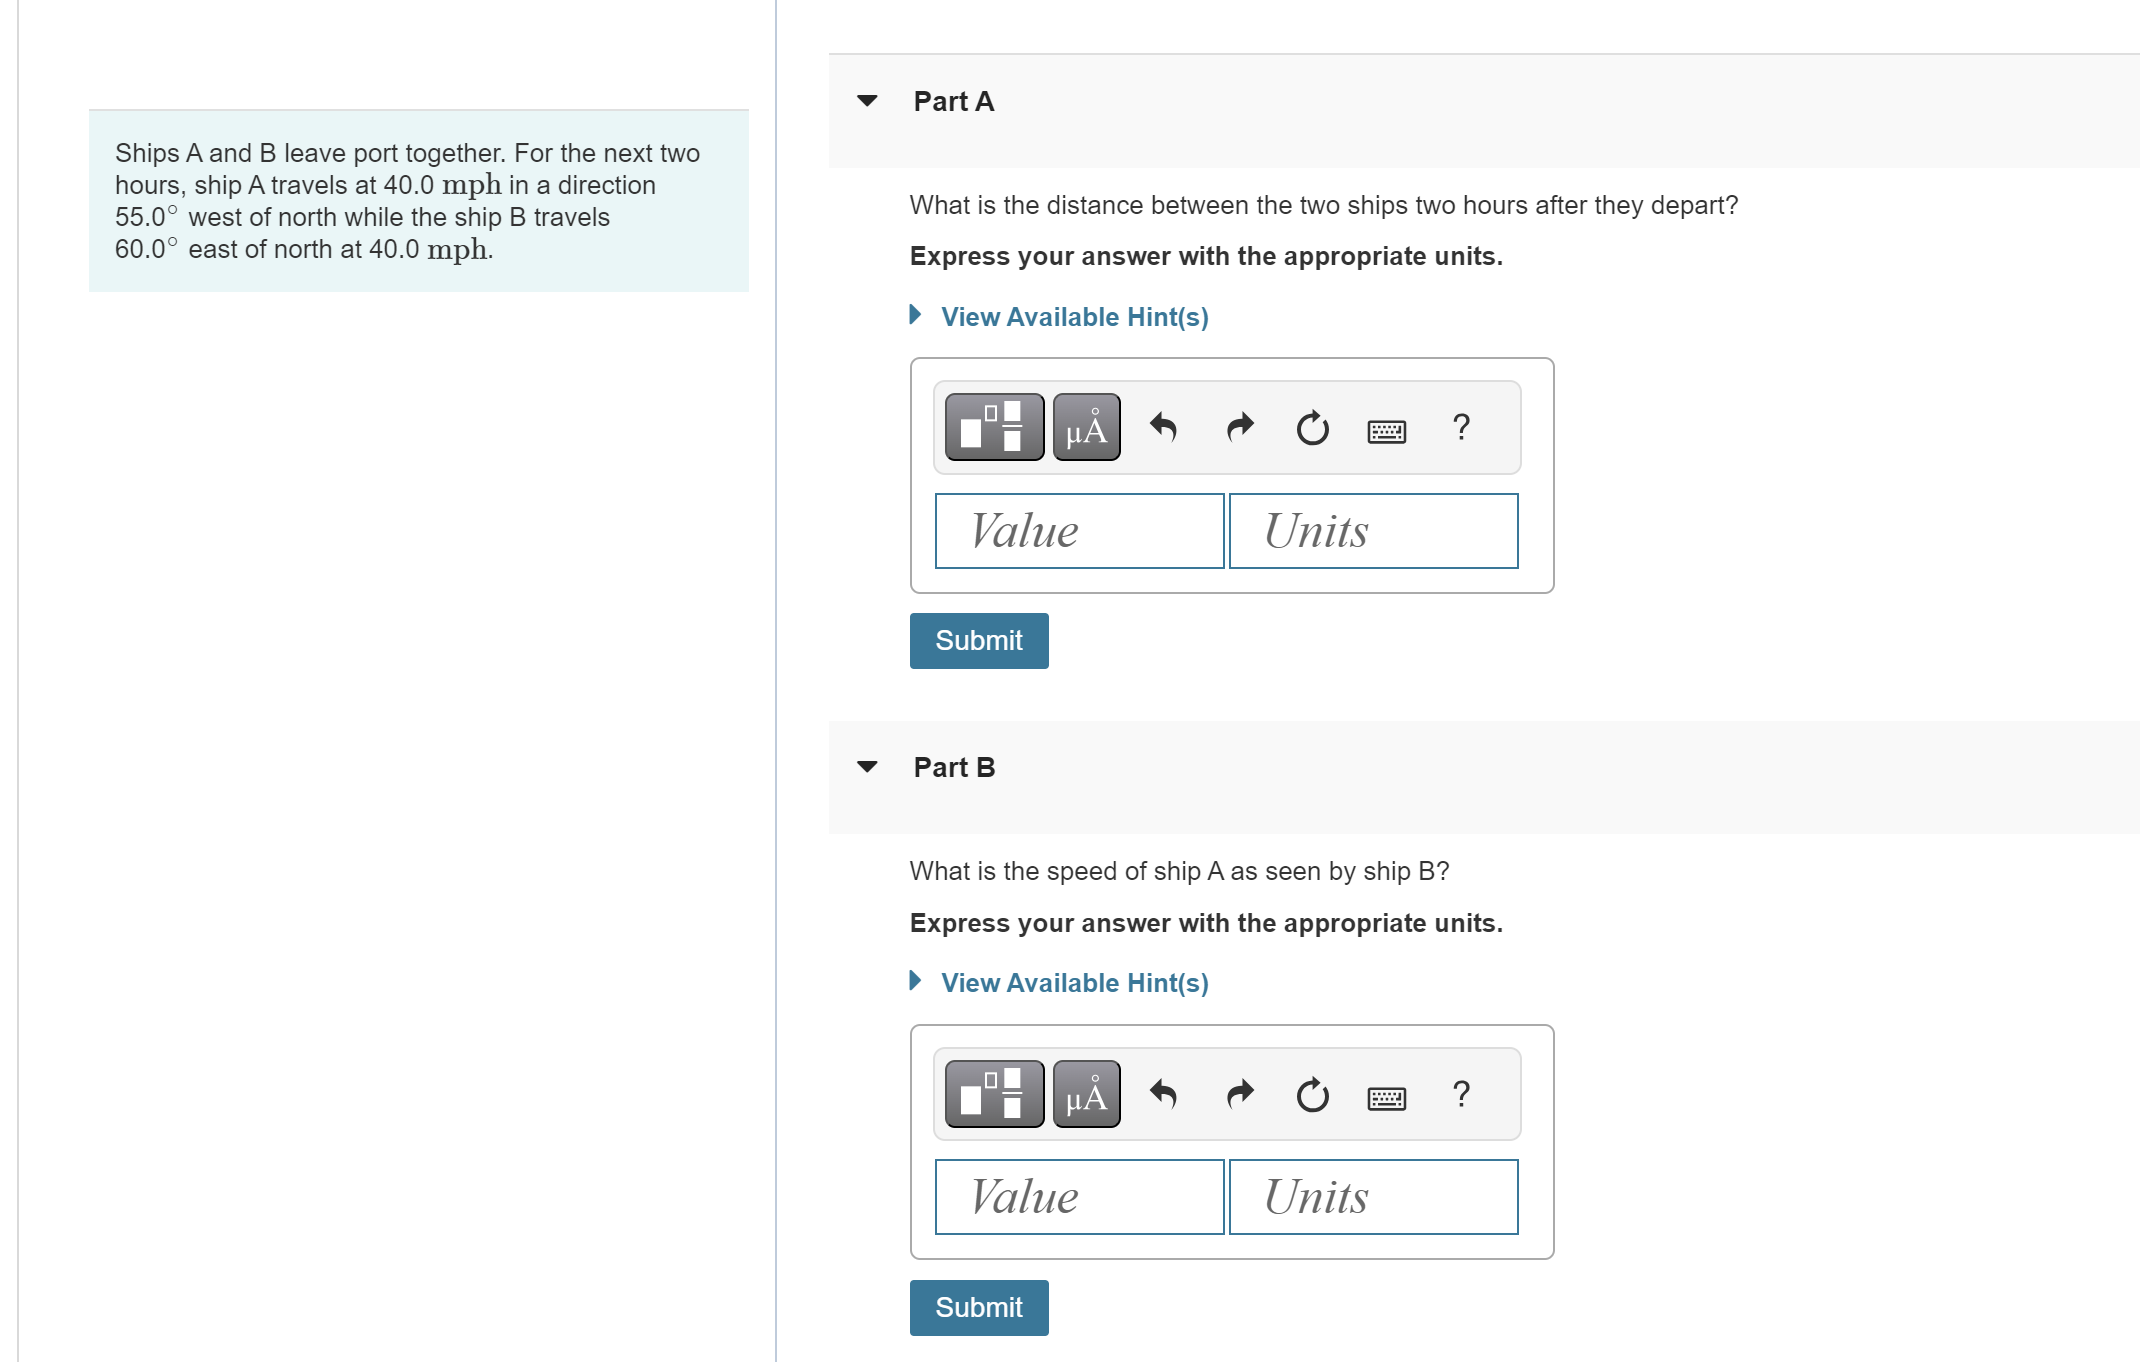Click the undo arrow in Part A answer toolbar
Image resolution: width=2140 pixels, height=1362 pixels.
coord(1165,427)
